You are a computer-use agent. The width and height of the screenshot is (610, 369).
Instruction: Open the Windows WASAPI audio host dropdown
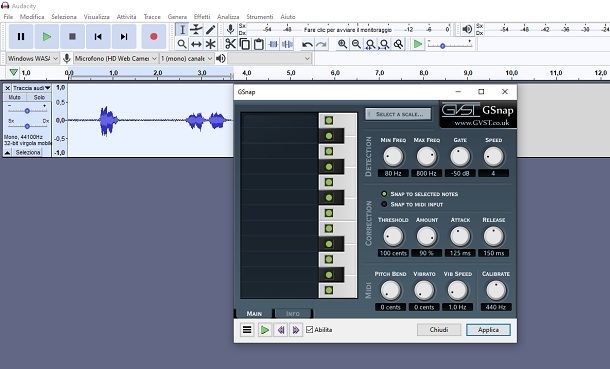[x=33, y=58]
